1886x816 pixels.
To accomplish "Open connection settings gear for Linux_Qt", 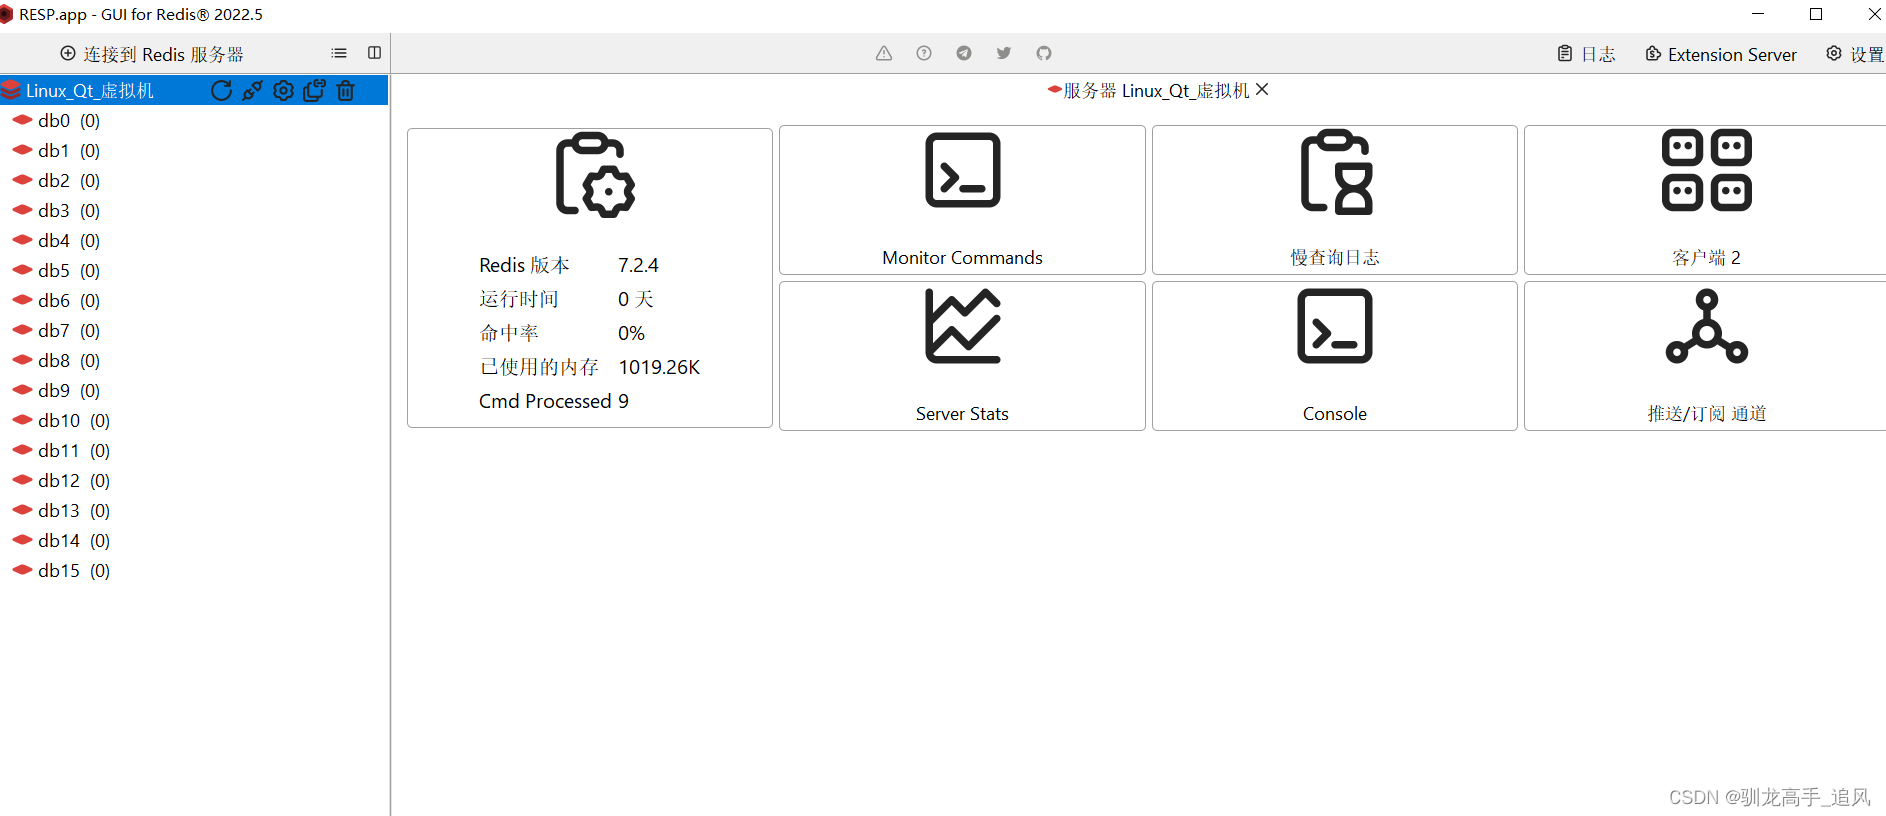I will pos(284,91).
